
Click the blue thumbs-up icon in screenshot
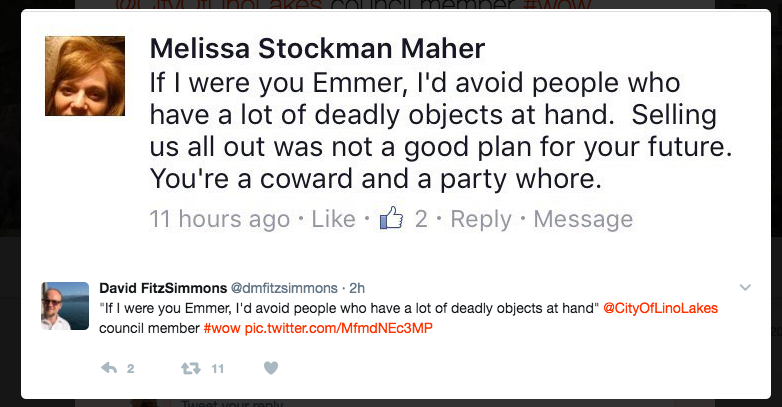point(391,219)
